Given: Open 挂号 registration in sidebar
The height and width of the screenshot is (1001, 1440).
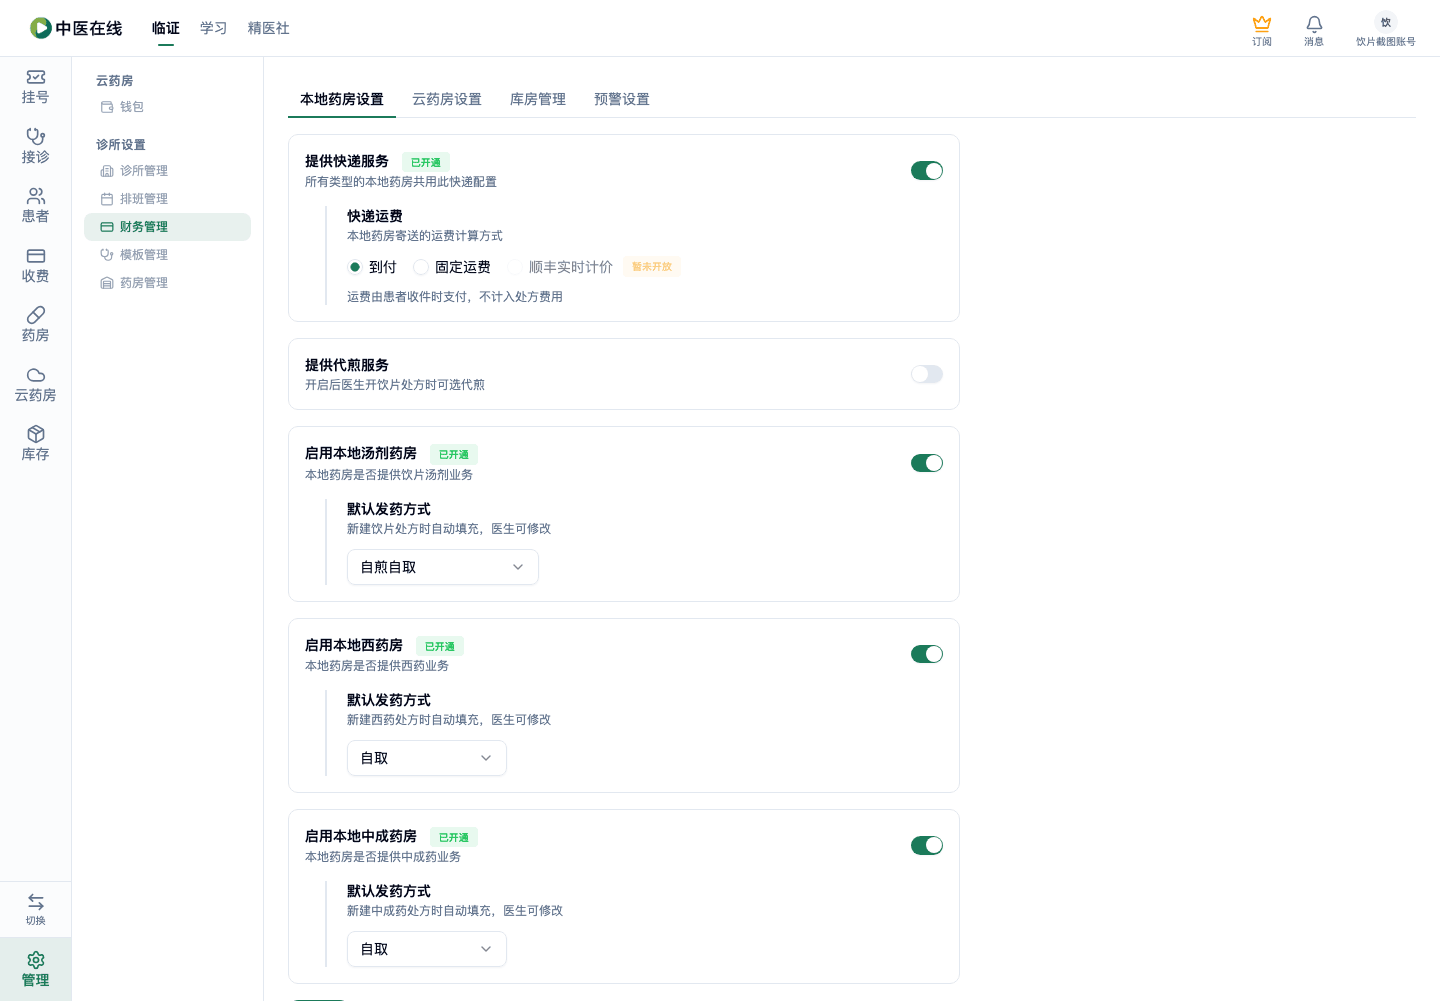Looking at the screenshot, I should coord(36,87).
